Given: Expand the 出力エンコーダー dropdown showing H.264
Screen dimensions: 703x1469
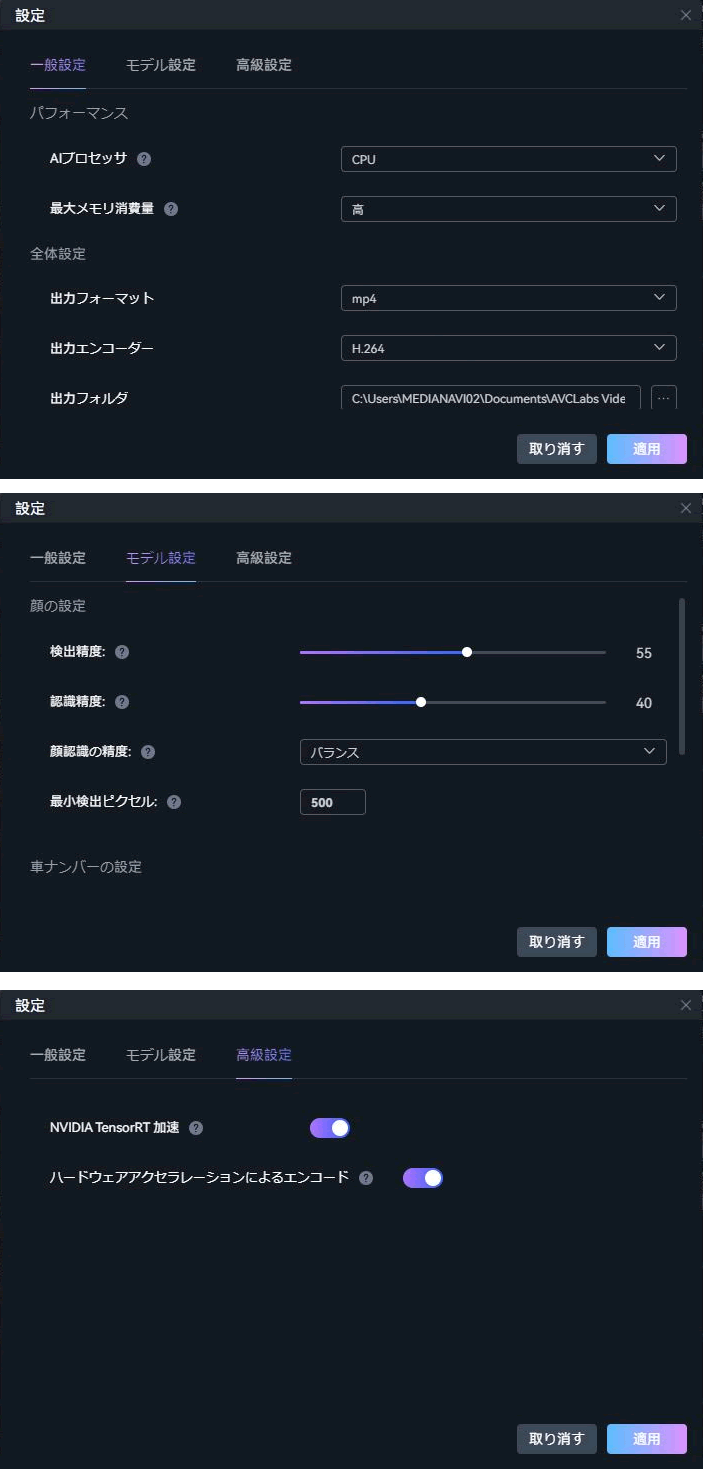Looking at the screenshot, I should point(508,348).
